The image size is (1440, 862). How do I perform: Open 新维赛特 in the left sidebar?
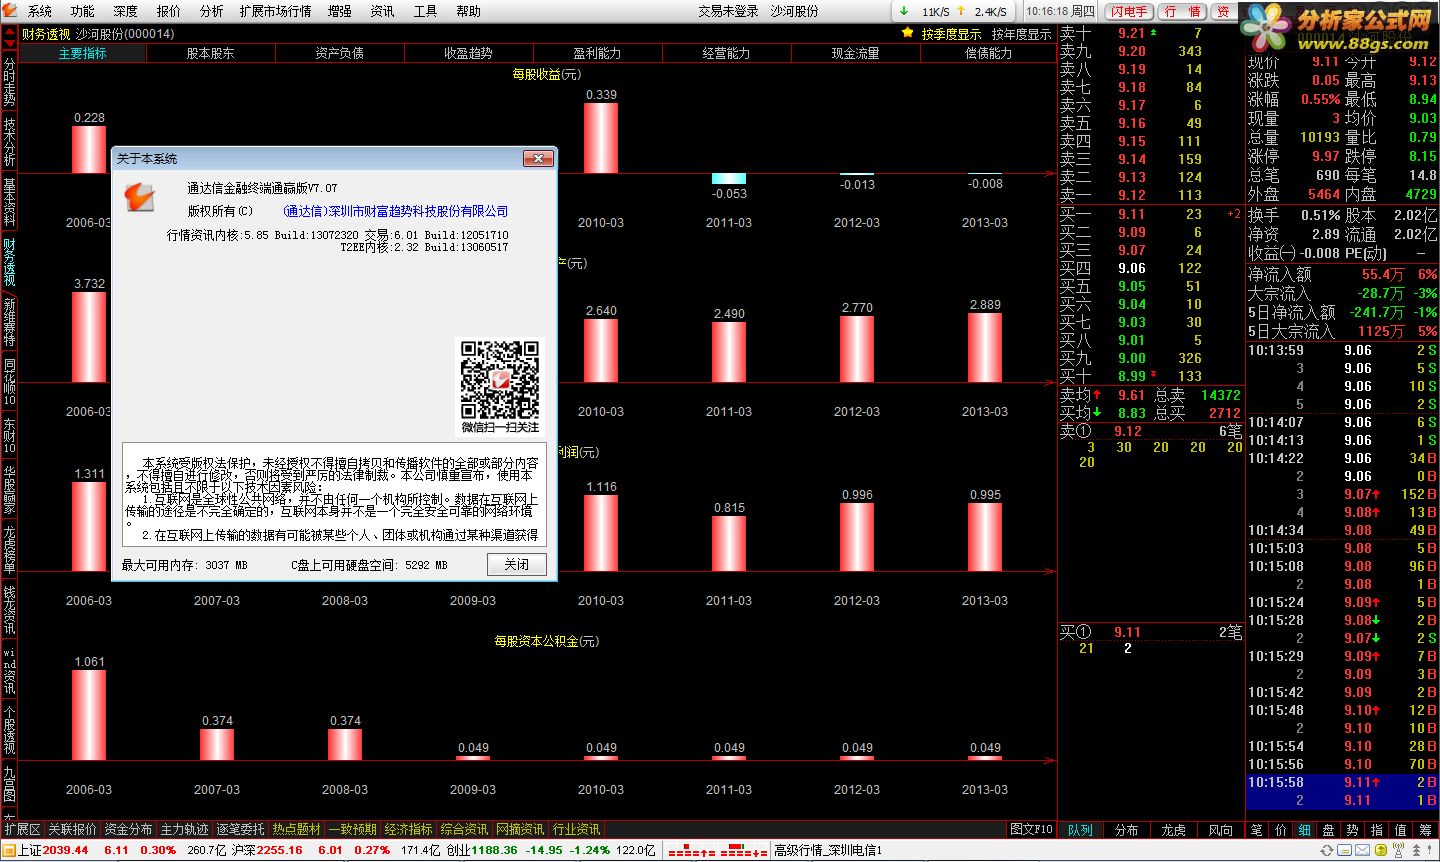[x=9, y=322]
